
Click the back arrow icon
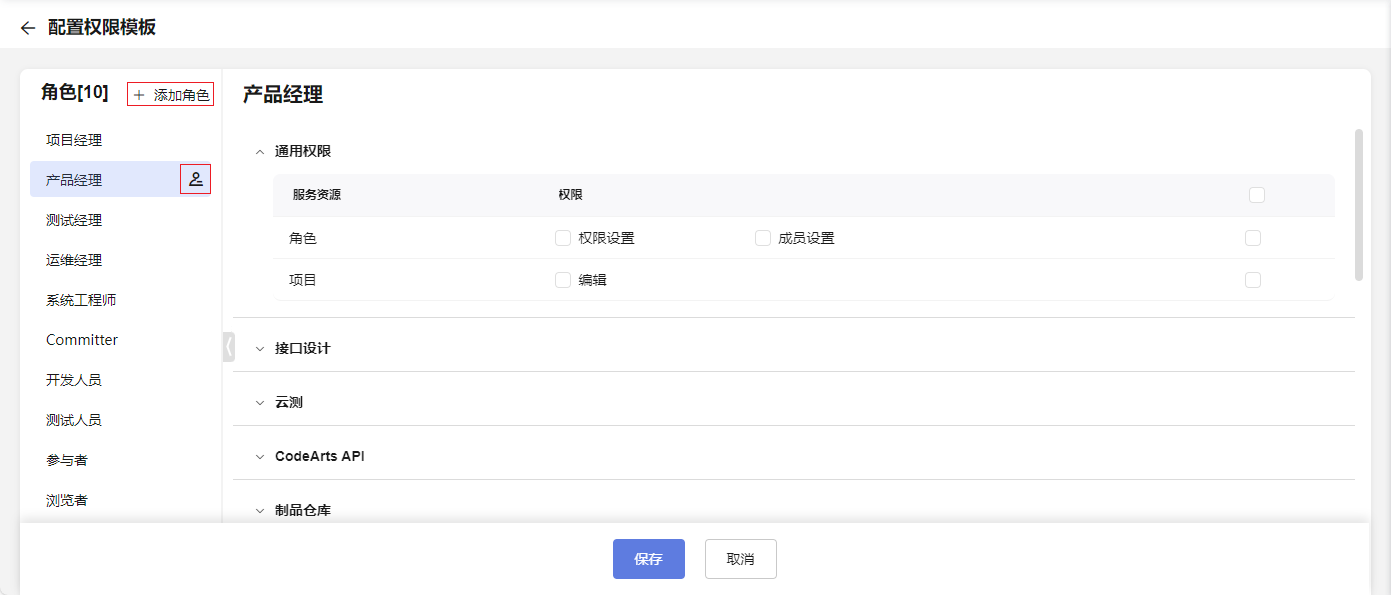[27, 28]
